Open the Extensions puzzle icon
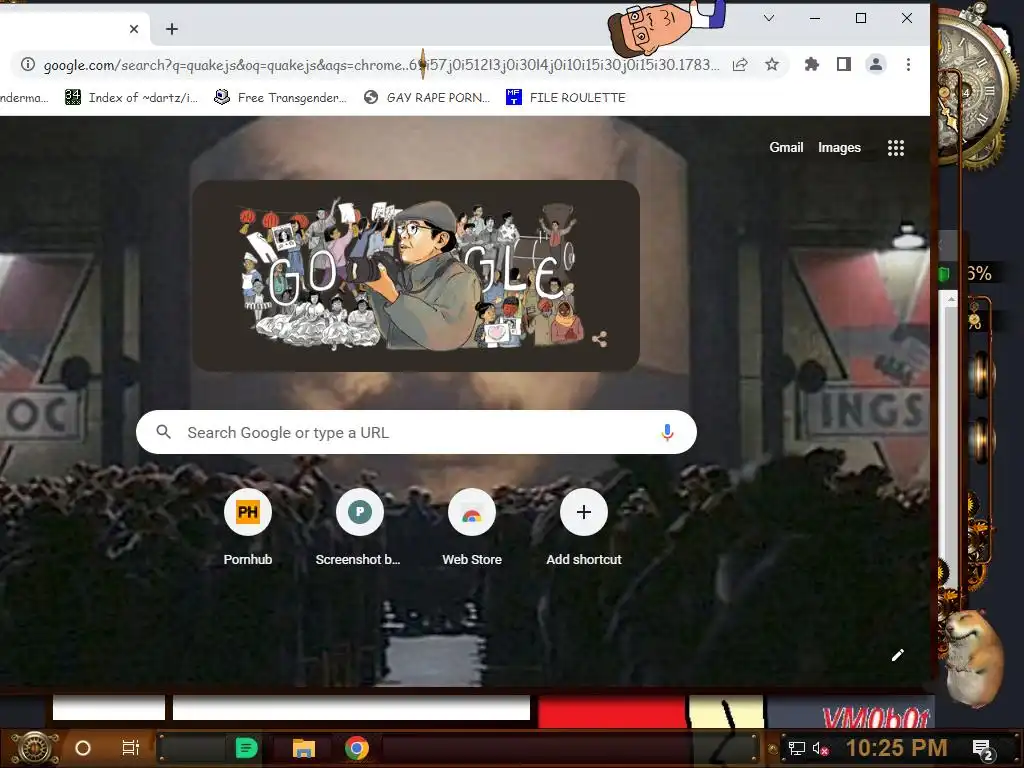This screenshot has width=1024, height=768. click(811, 65)
